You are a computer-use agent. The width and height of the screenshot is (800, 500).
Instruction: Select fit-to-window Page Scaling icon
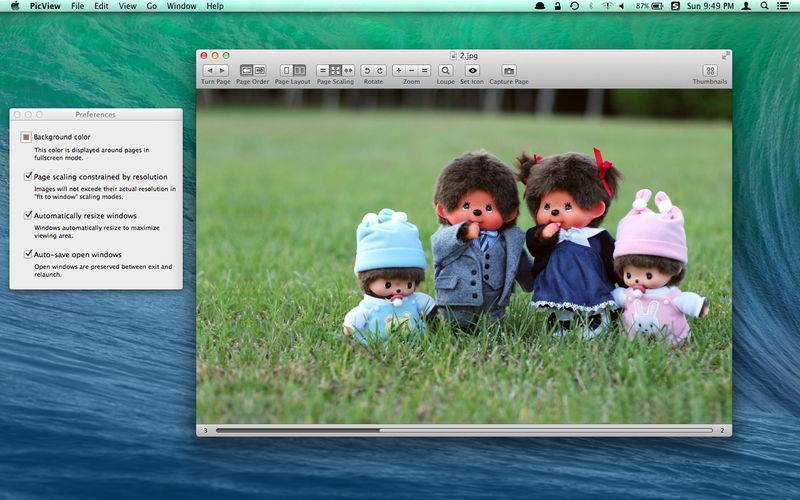pos(335,70)
